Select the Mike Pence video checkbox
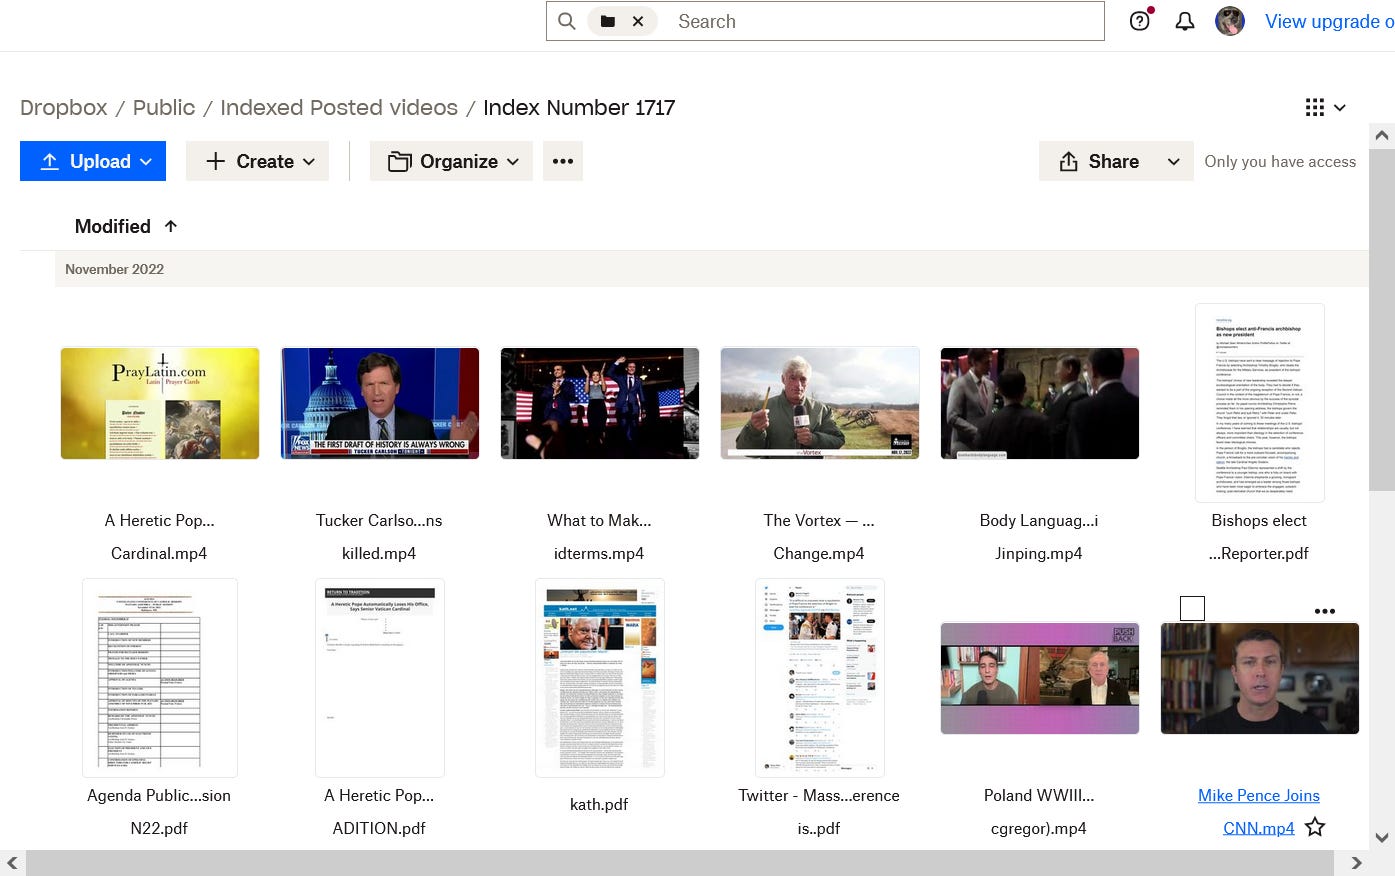 click(1192, 608)
